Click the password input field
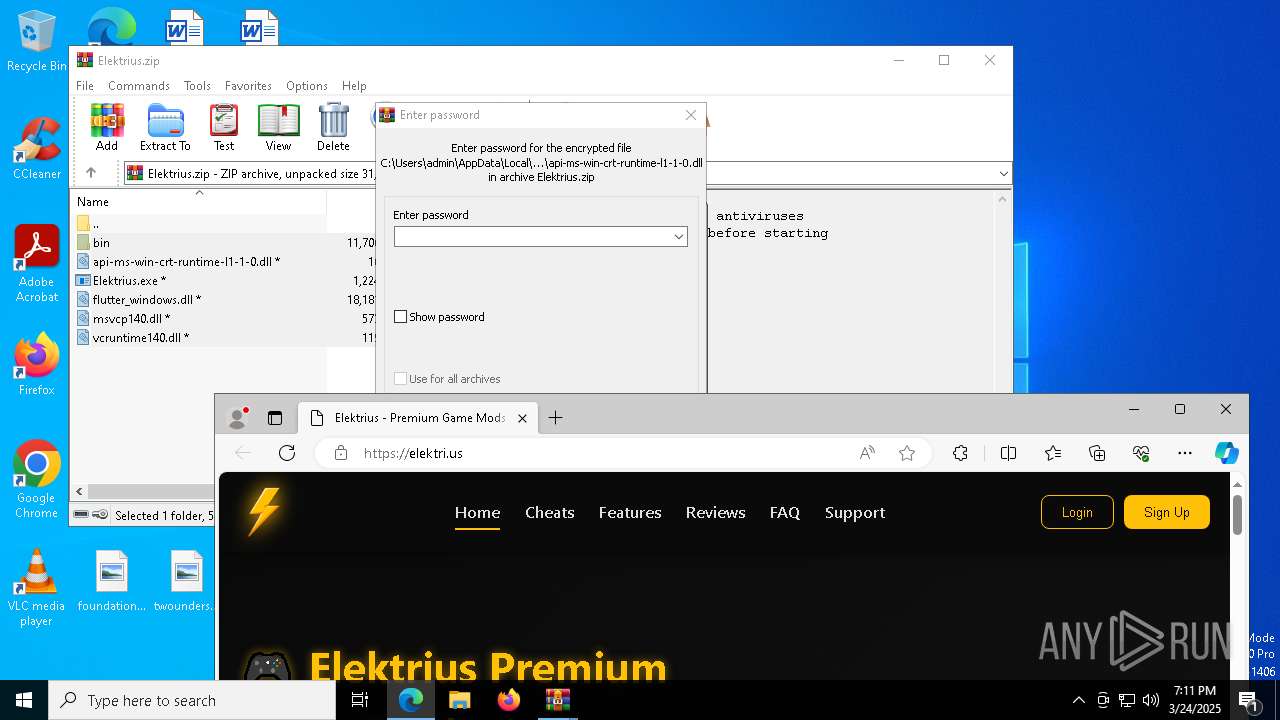 point(540,237)
